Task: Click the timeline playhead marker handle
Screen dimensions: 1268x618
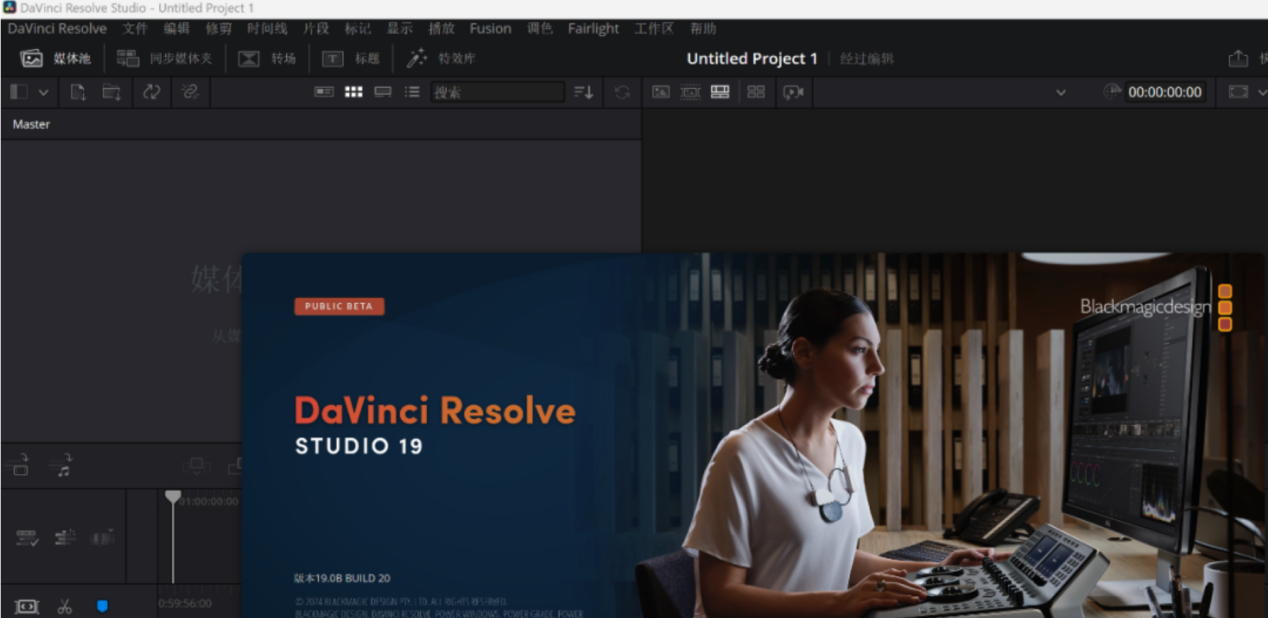Action: click(173, 496)
